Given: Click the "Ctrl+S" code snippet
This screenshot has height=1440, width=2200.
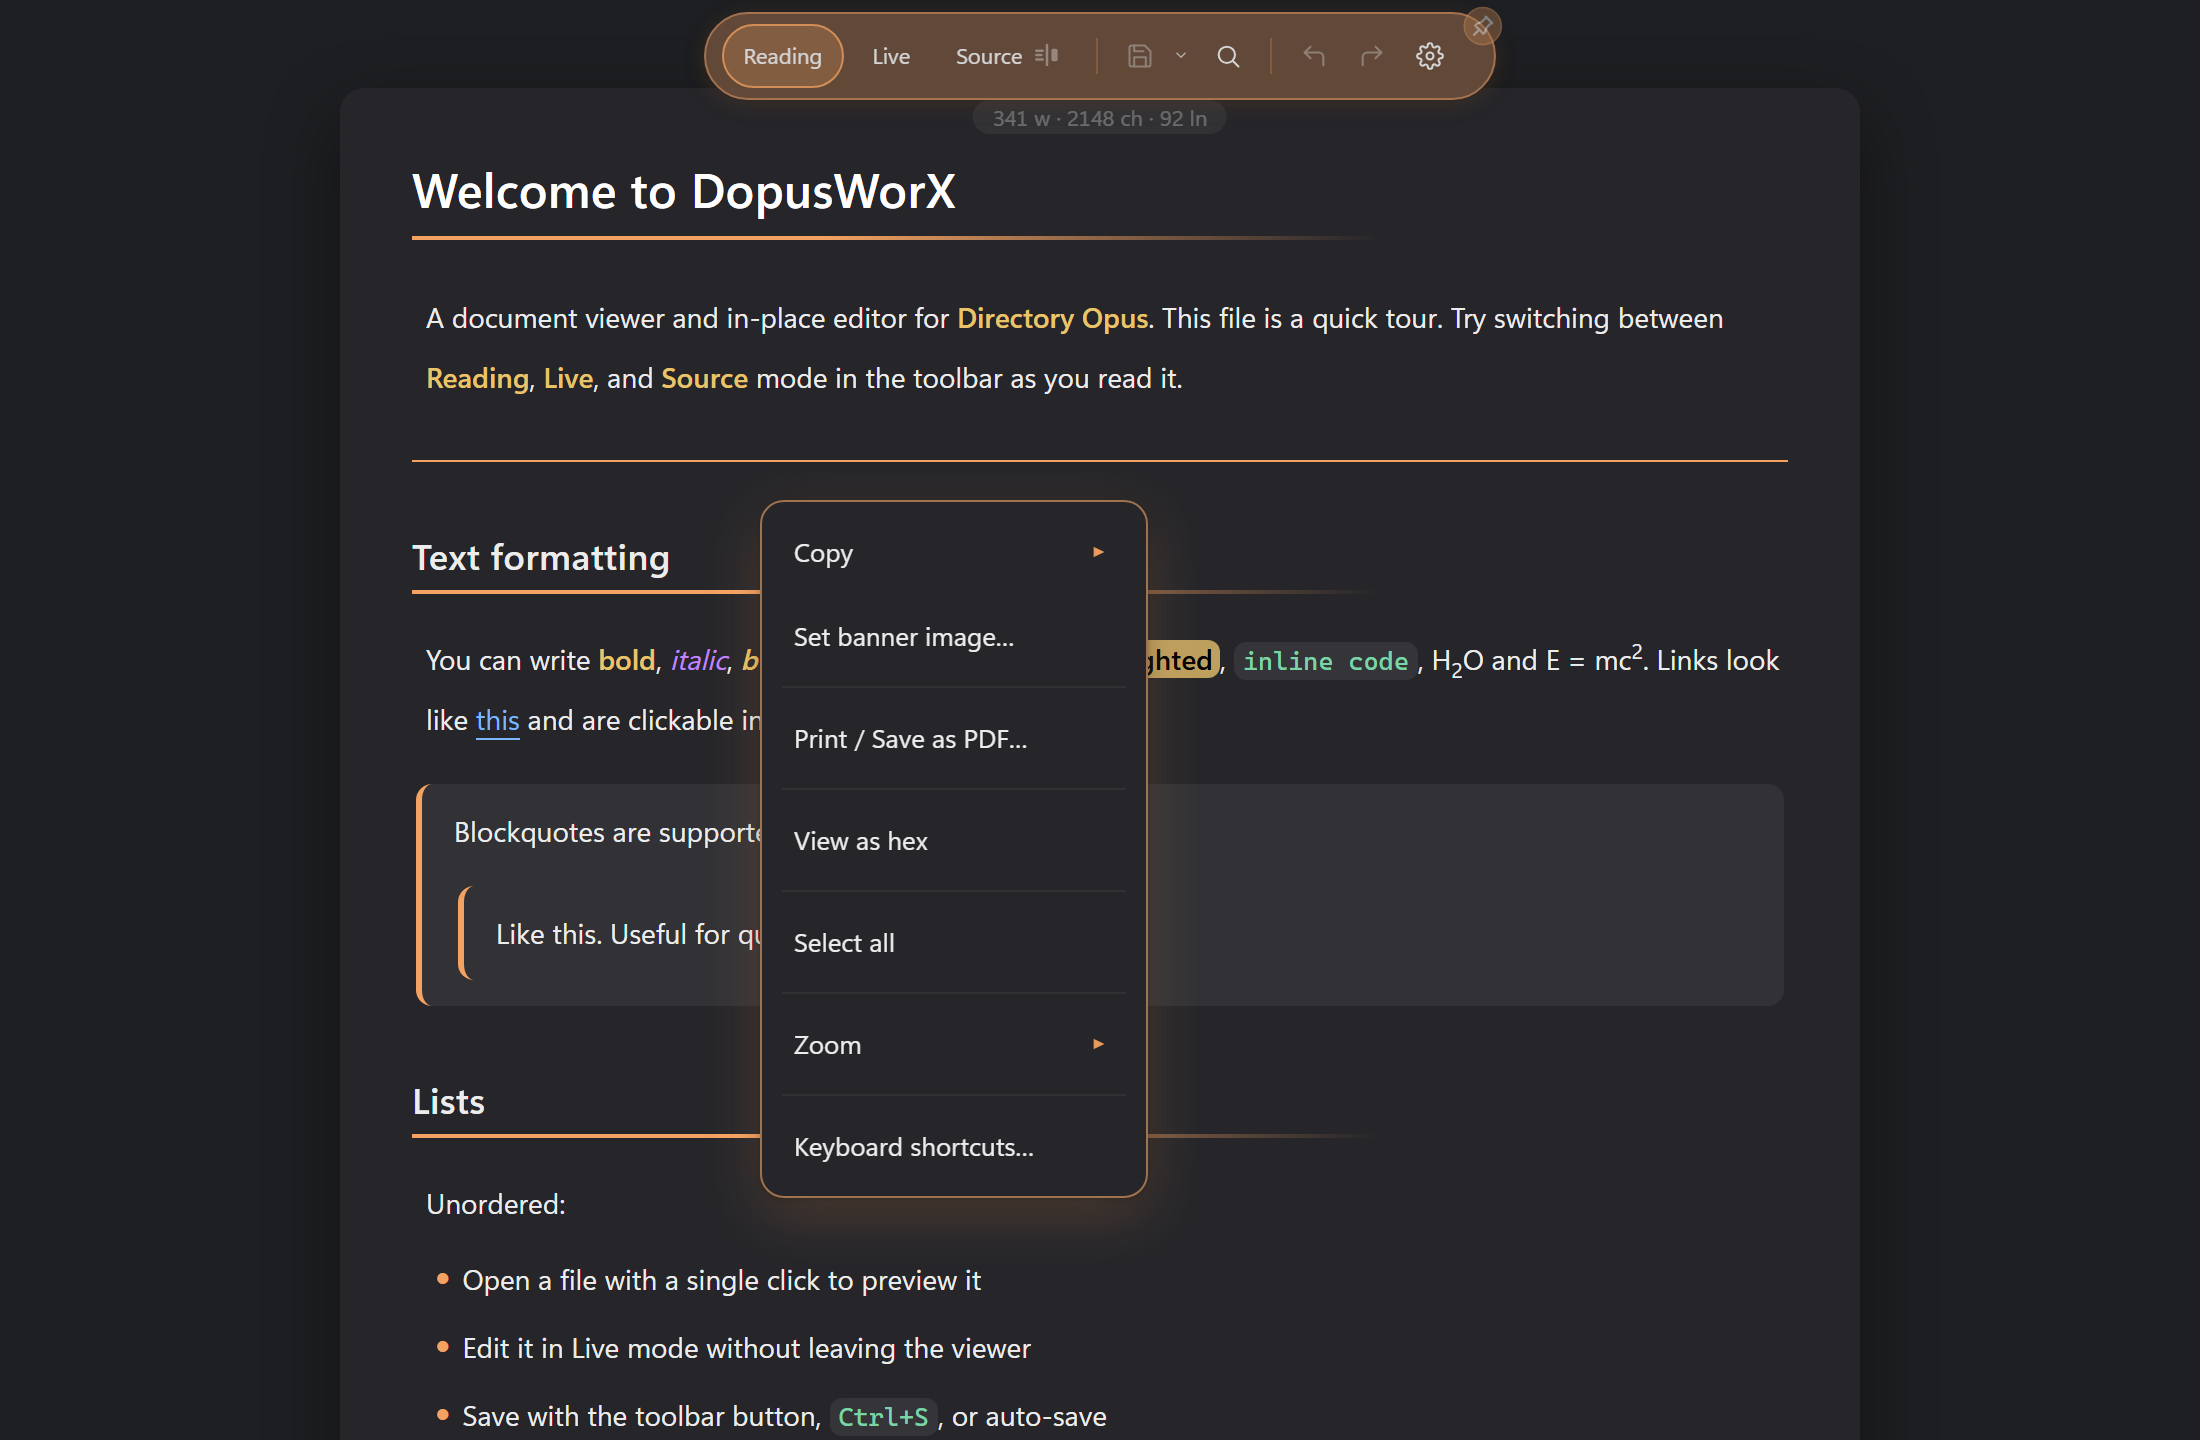Looking at the screenshot, I should pyautogui.click(x=883, y=1417).
